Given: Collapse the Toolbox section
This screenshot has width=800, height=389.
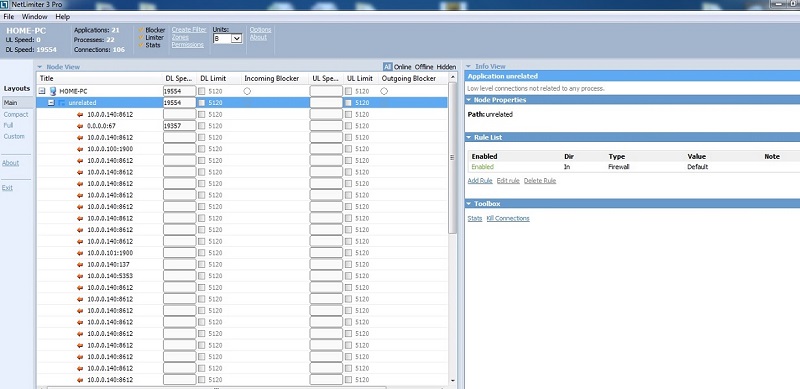Looking at the screenshot, I should 469,204.
